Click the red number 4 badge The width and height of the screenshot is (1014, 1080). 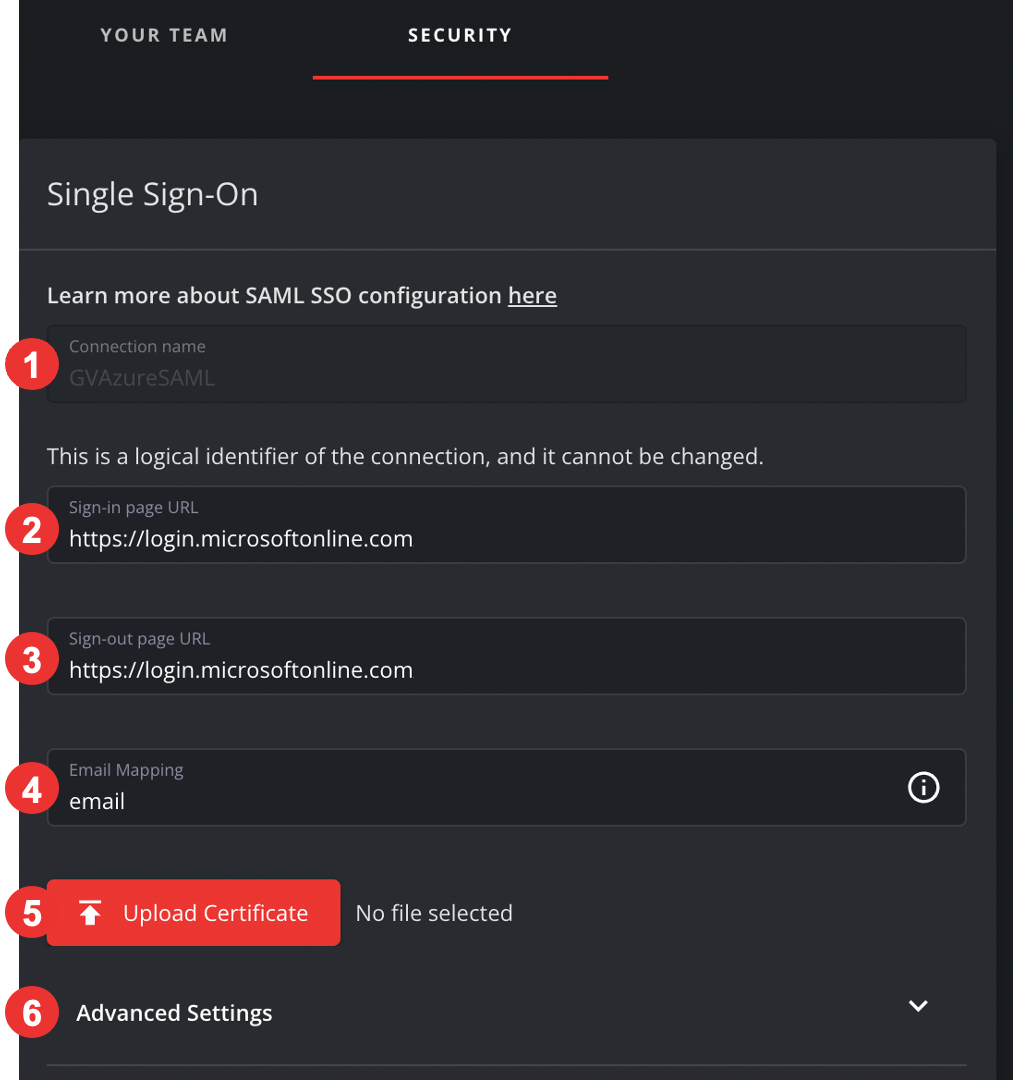[x=31, y=790]
